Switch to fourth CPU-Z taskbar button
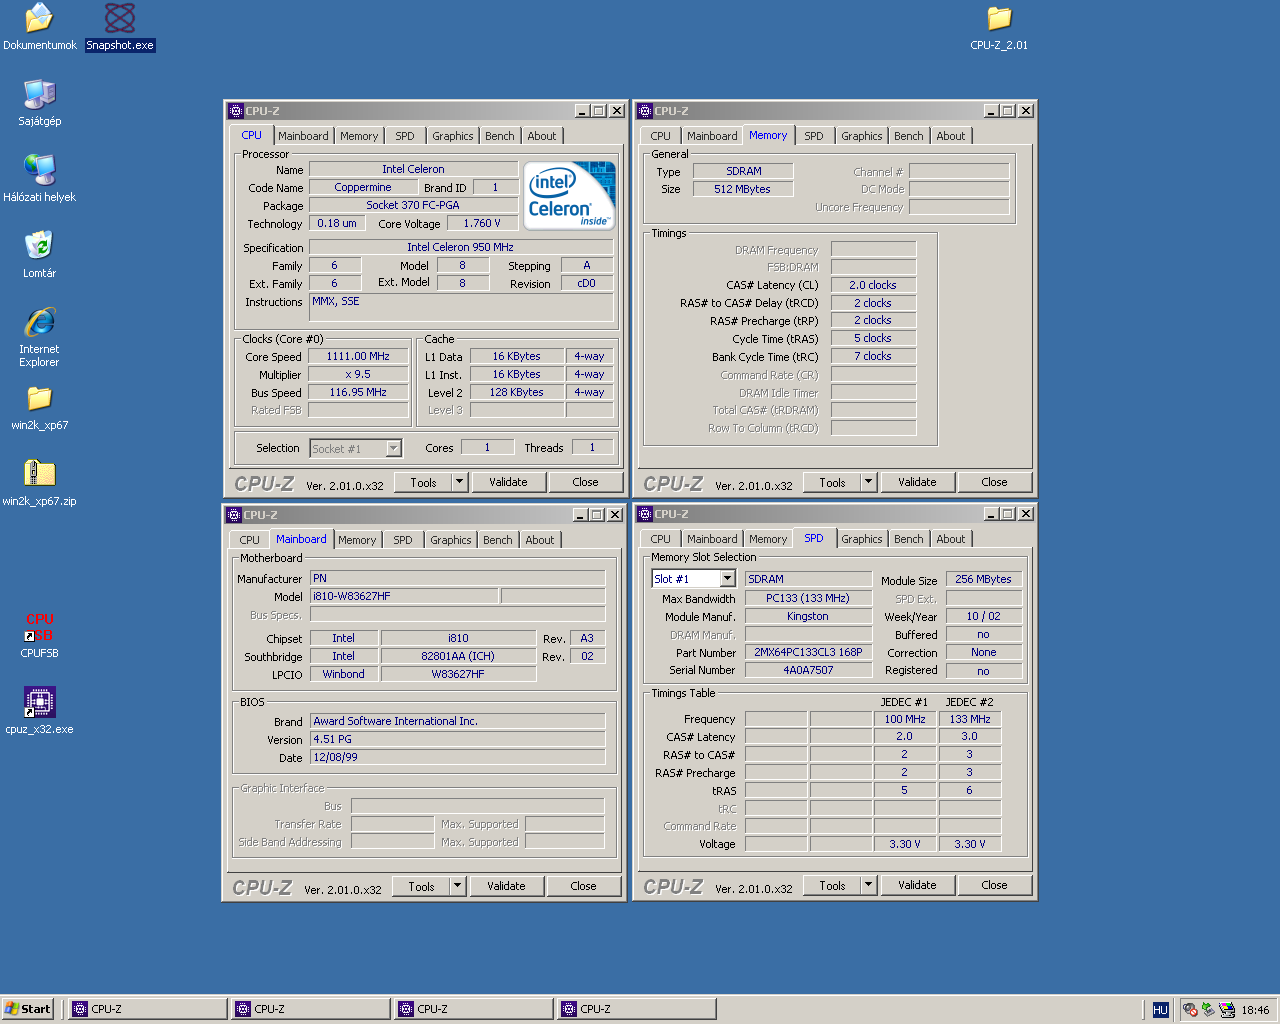Screen dimensions: 1280x1024 [636, 1009]
